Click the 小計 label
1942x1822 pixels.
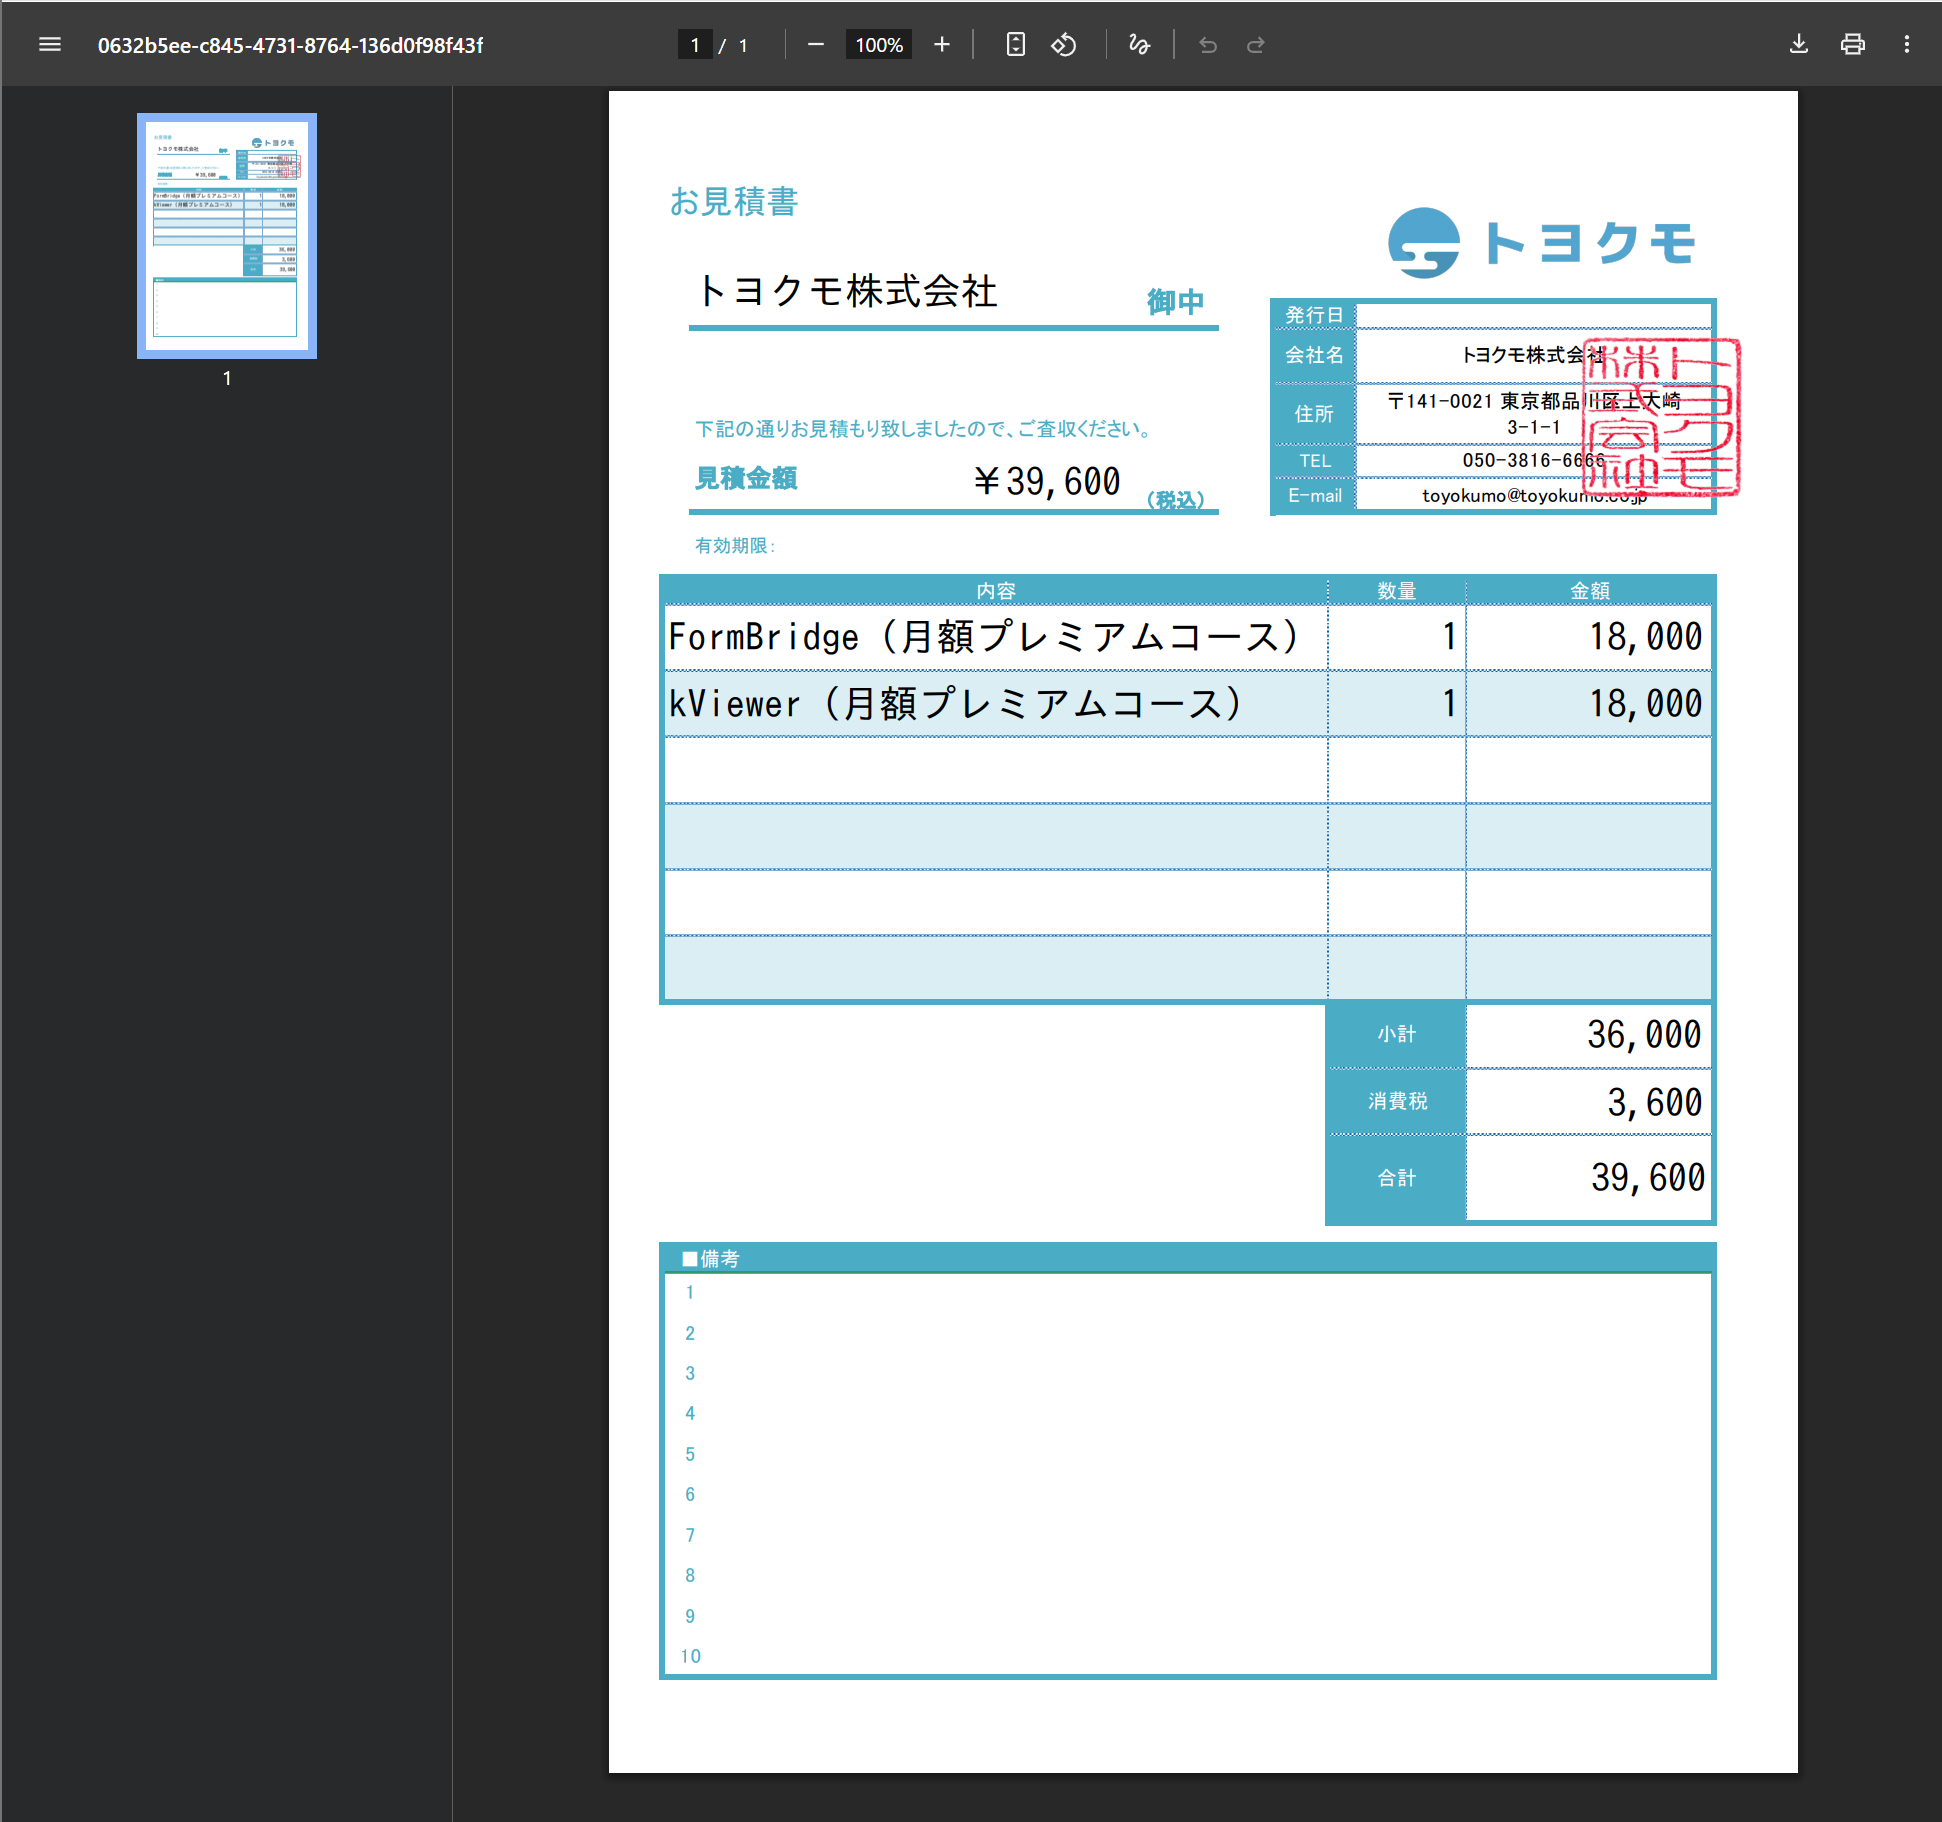click(1397, 1034)
